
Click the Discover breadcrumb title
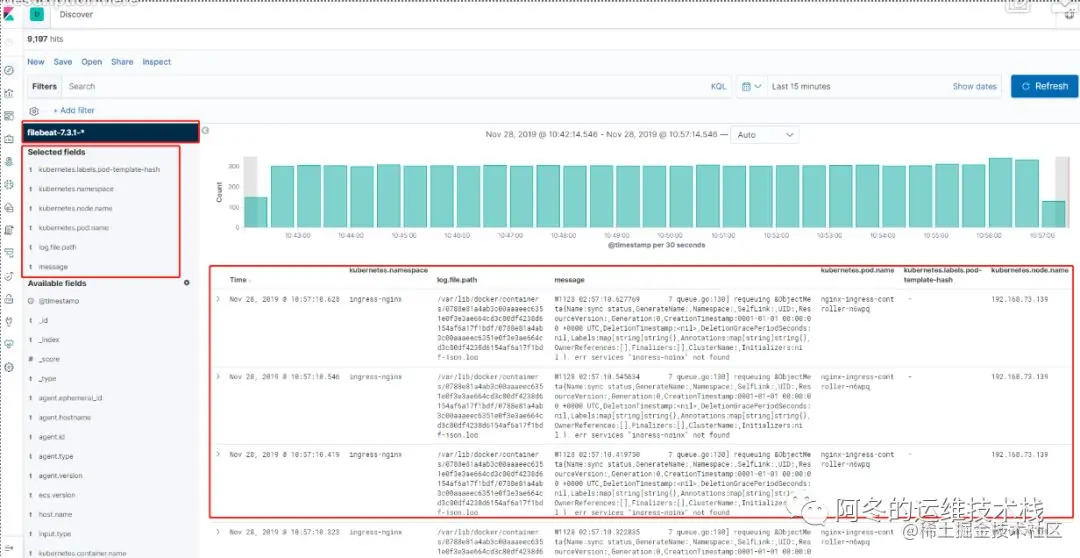tap(76, 14)
